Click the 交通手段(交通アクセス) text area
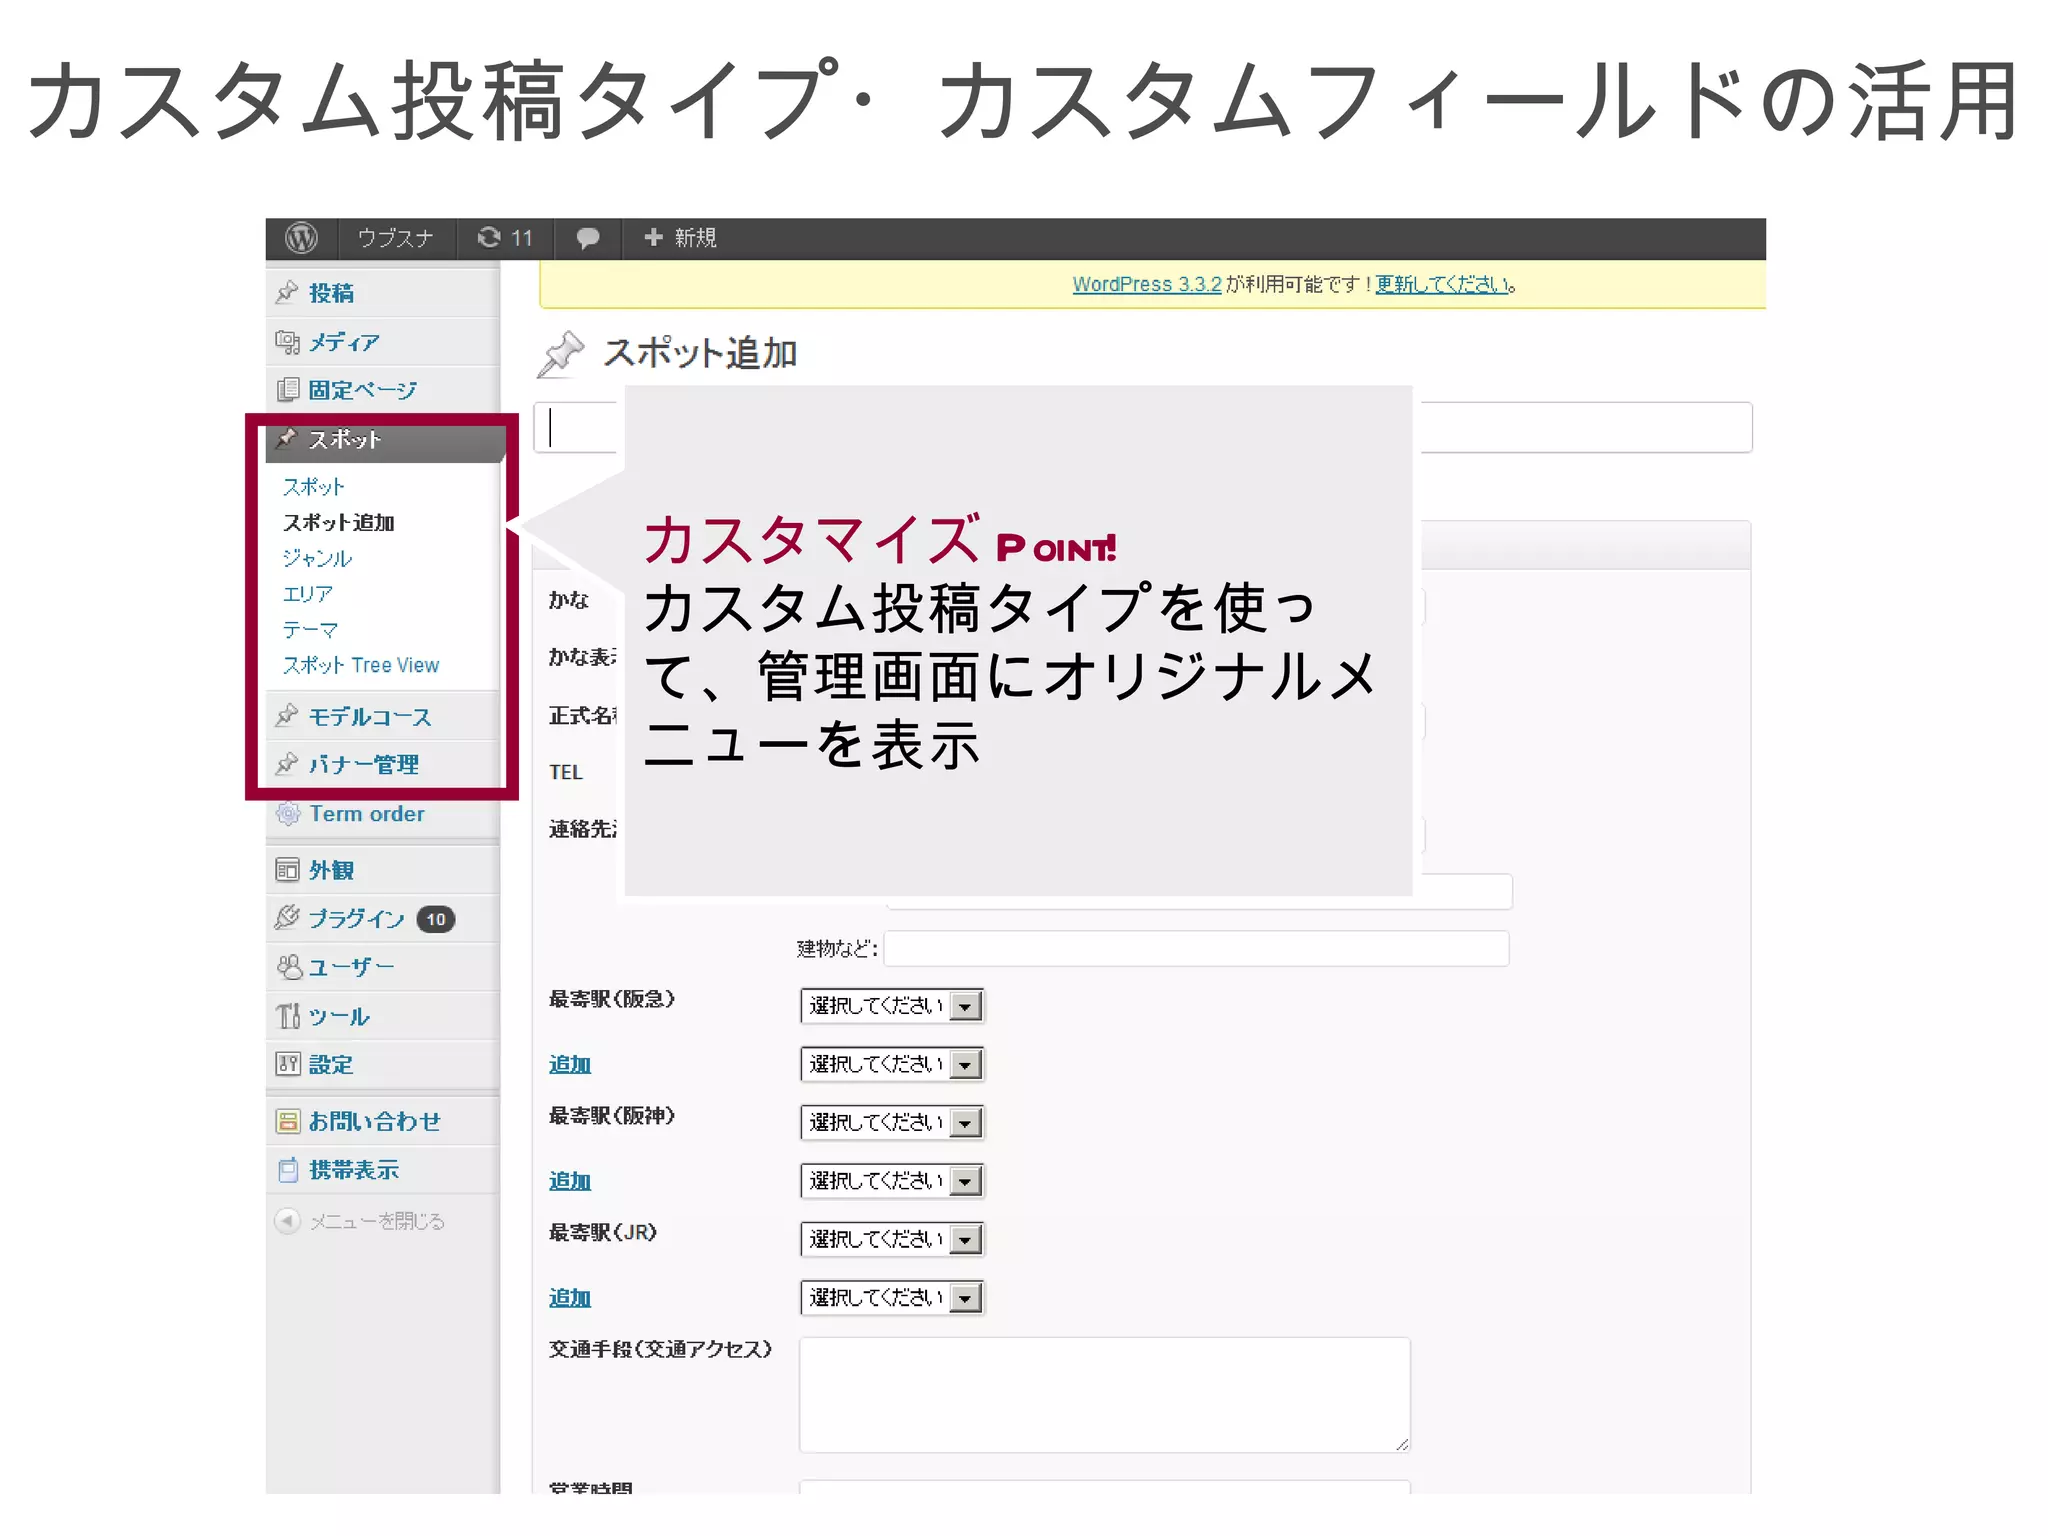This screenshot has width=2048, height=1536. point(1105,1395)
